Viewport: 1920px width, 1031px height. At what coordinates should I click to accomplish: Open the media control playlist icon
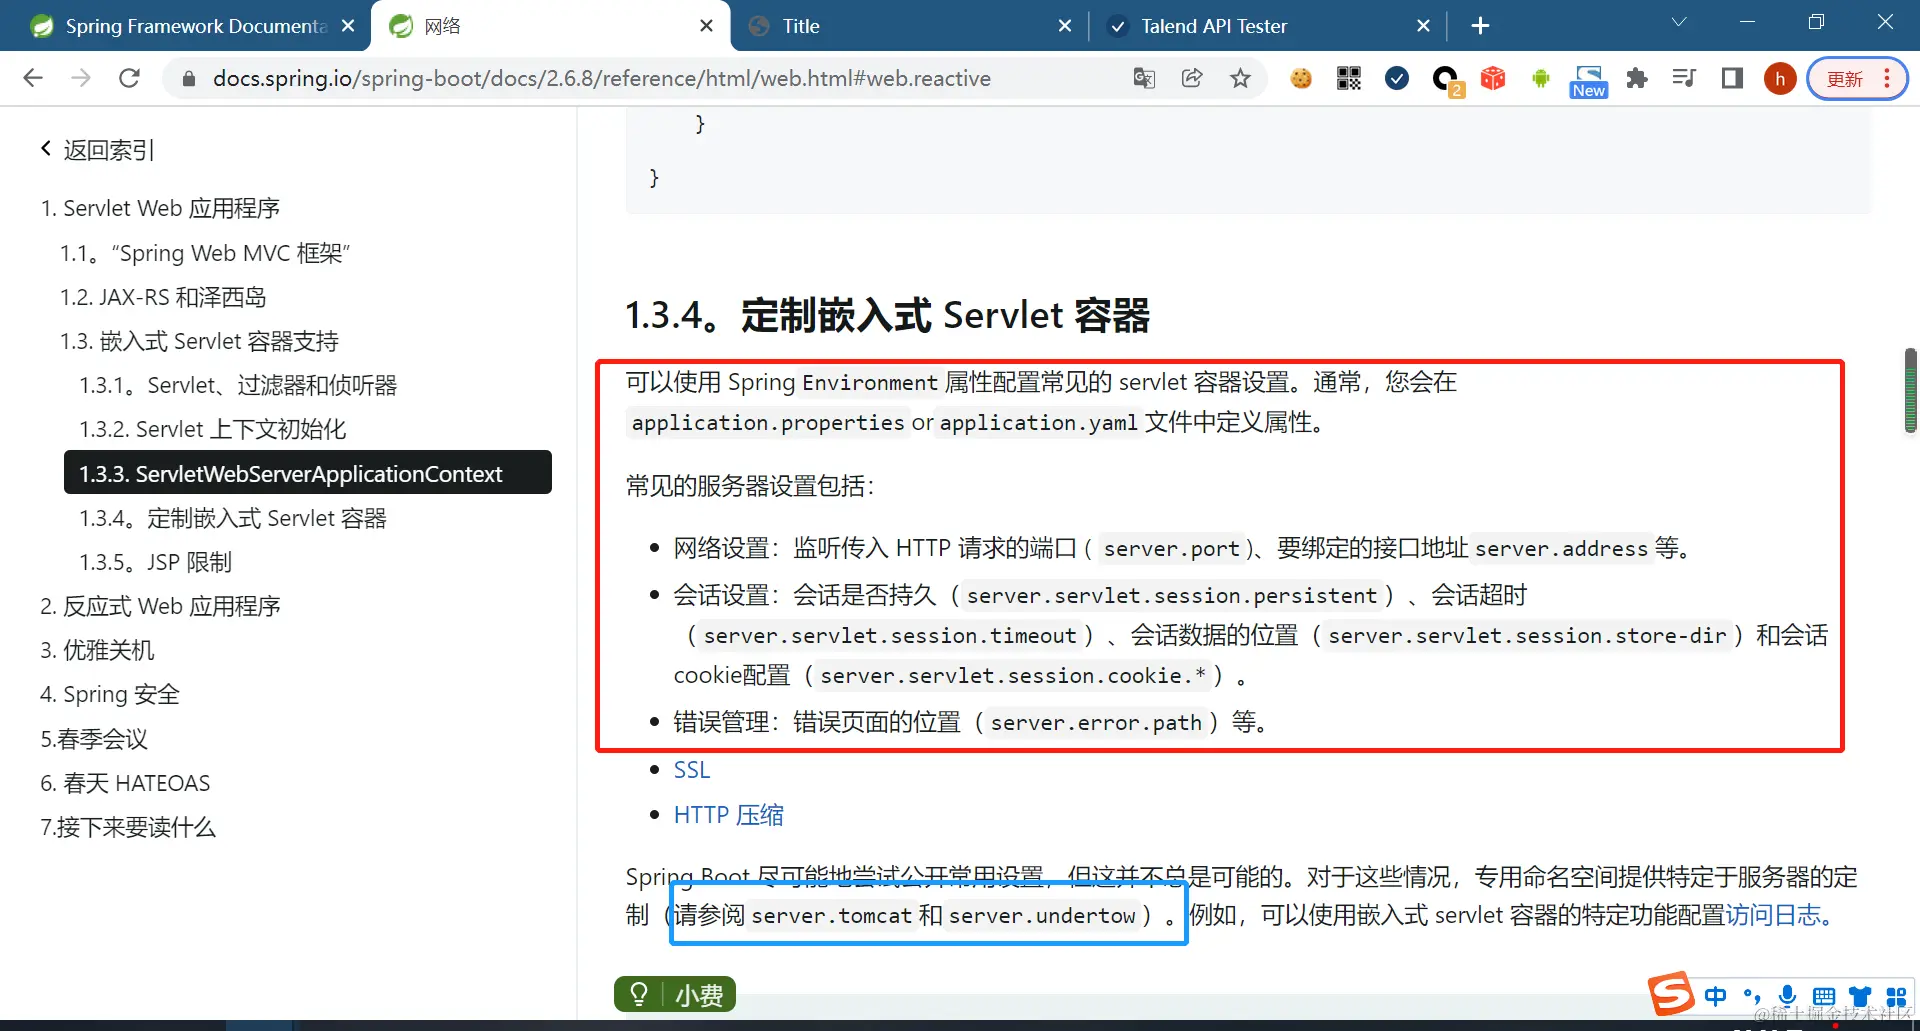click(1685, 78)
